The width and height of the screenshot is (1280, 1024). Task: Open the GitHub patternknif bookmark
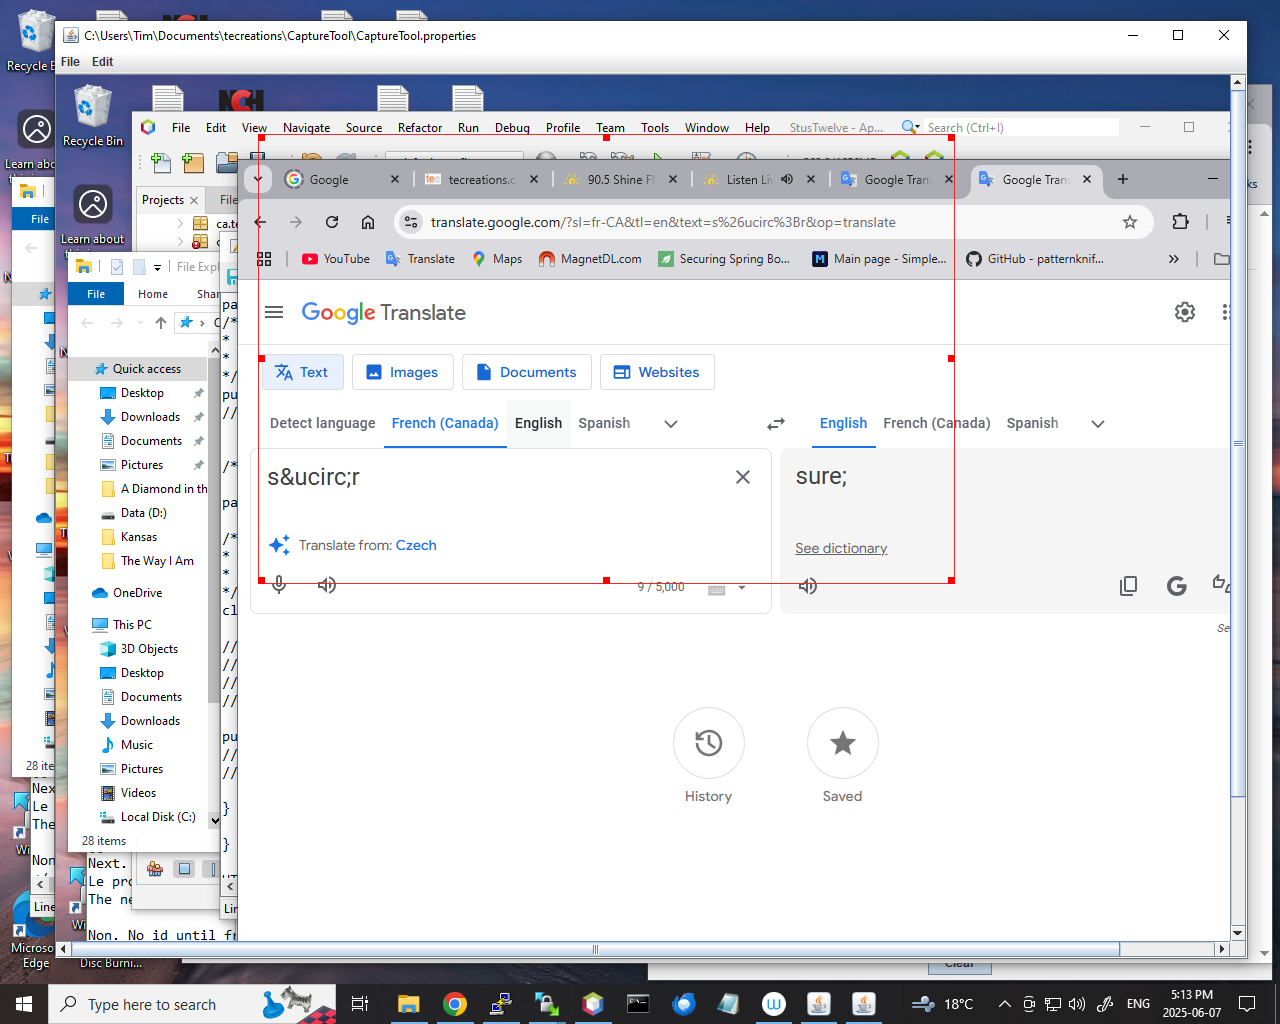pos(1035,258)
